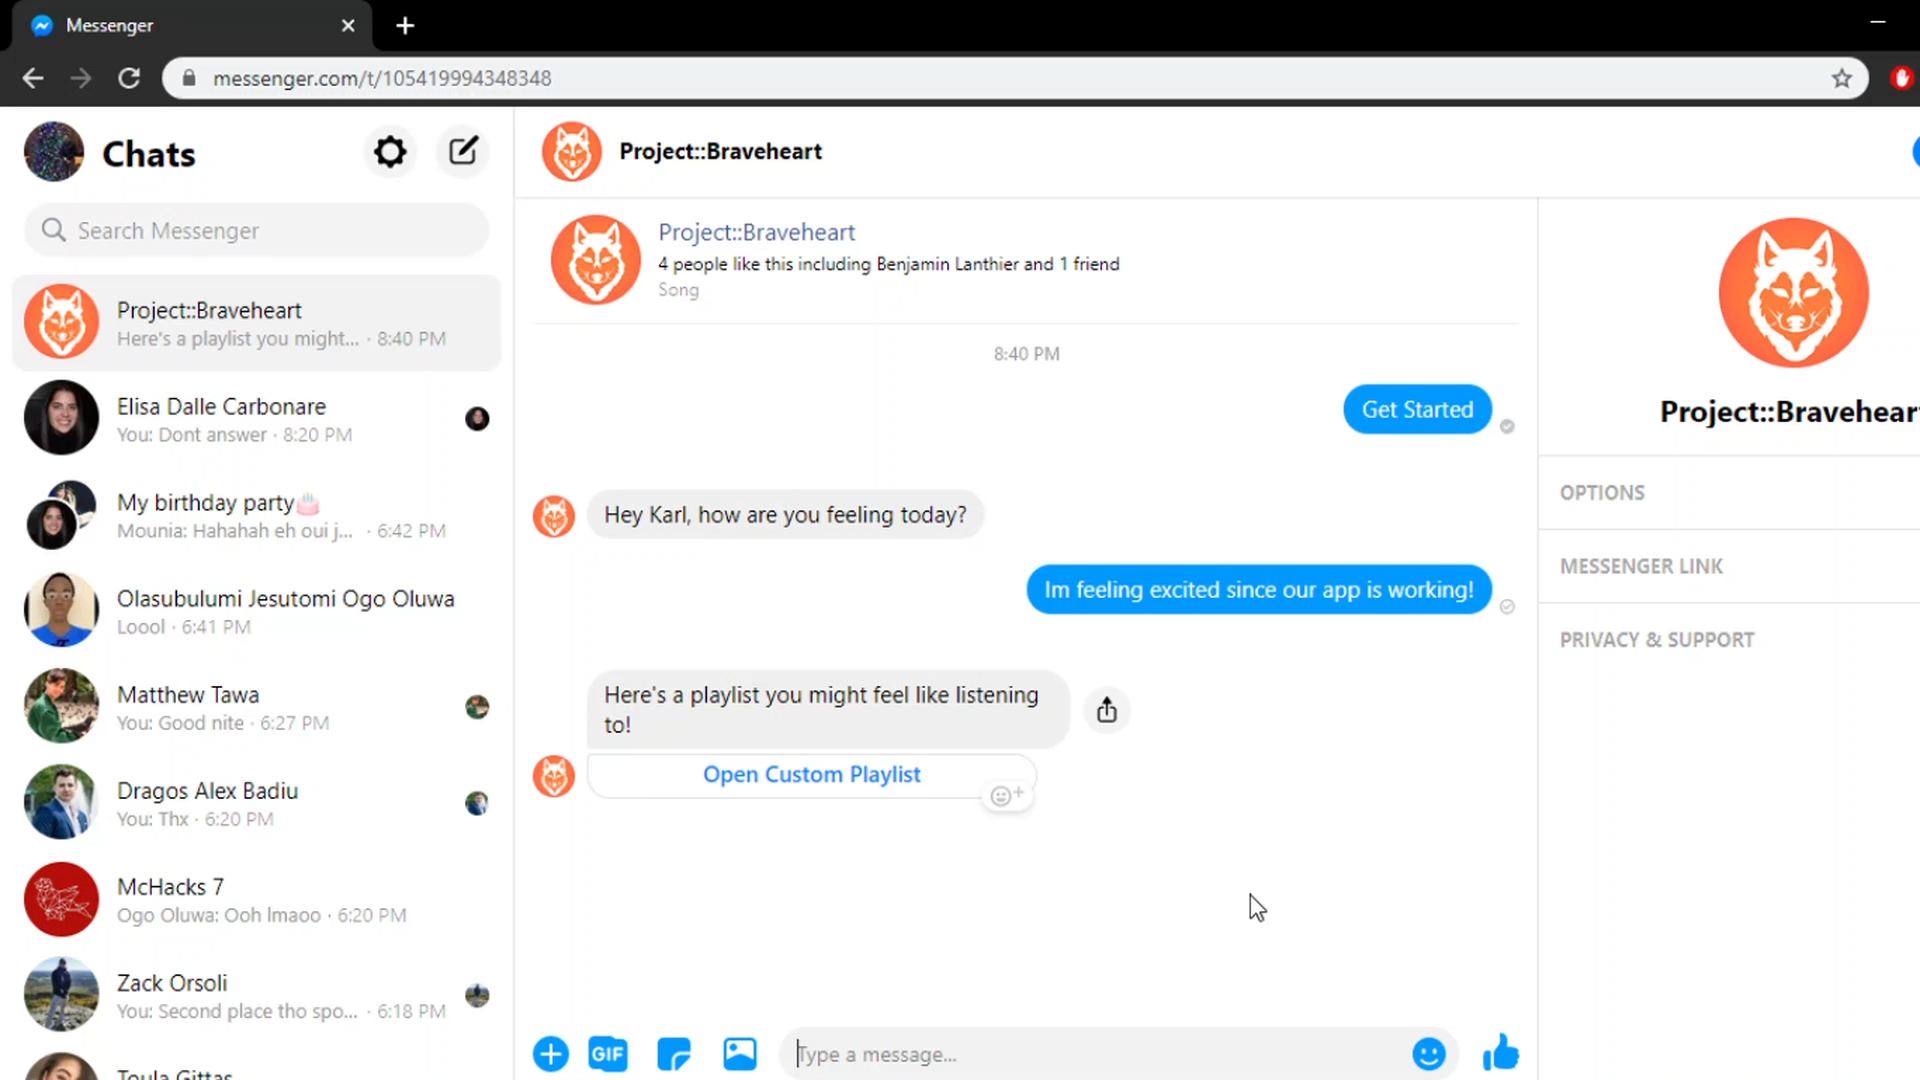
Task: Click the Search Messenger field
Action: point(256,231)
